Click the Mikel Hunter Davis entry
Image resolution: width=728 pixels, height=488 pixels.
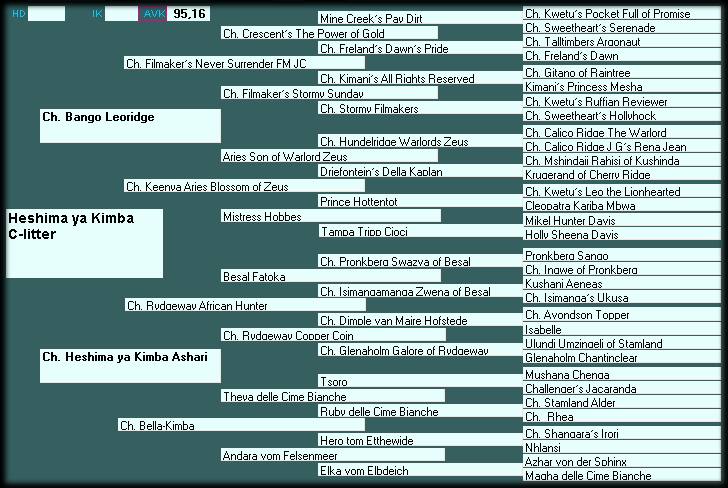point(622,220)
